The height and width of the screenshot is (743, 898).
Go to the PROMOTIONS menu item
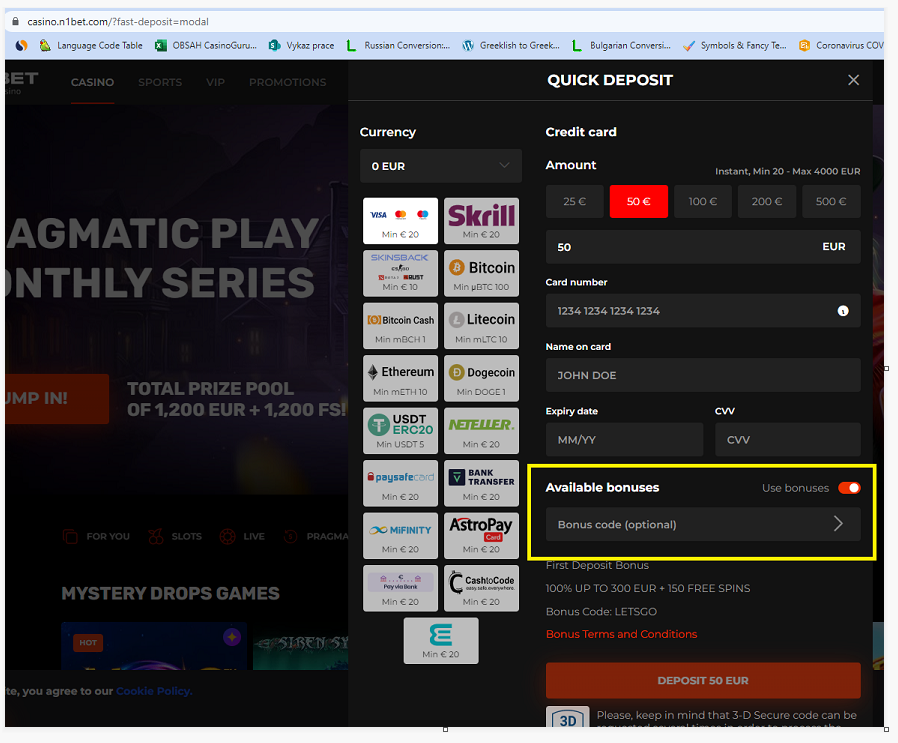coord(287,82)
